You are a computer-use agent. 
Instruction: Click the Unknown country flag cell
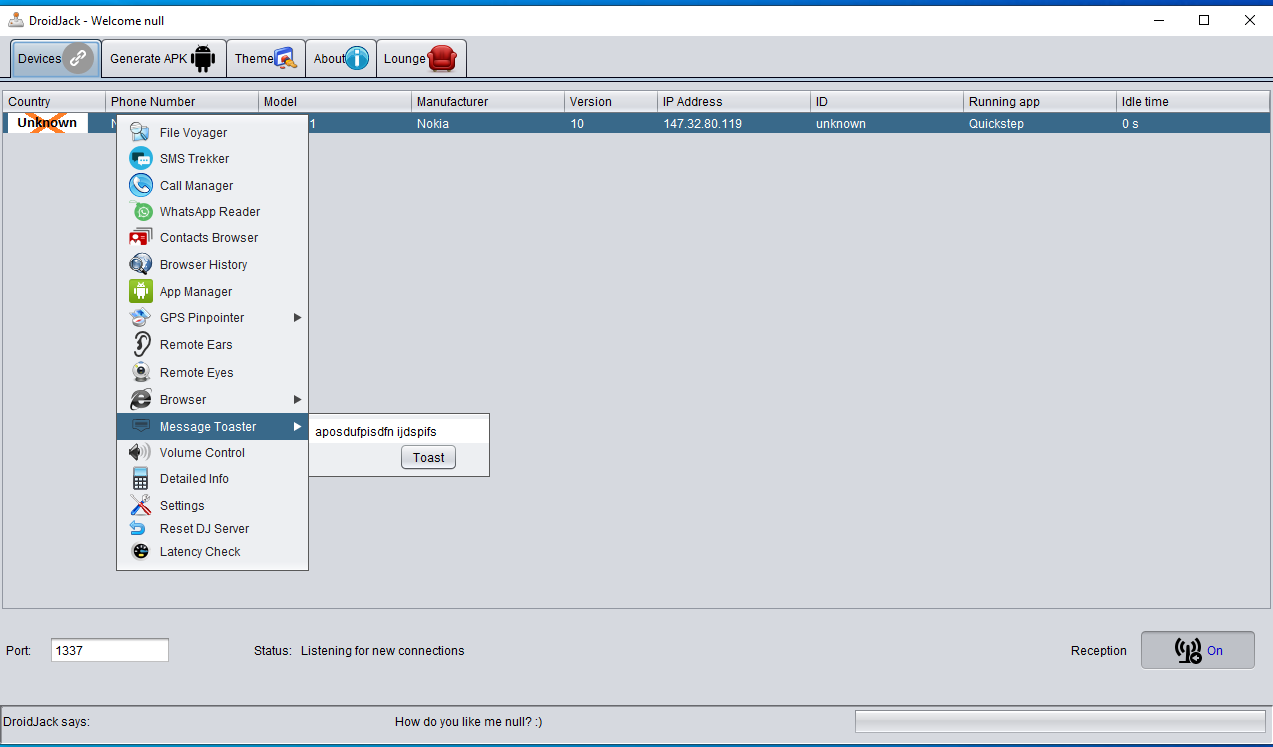click(x=47, y=123)
